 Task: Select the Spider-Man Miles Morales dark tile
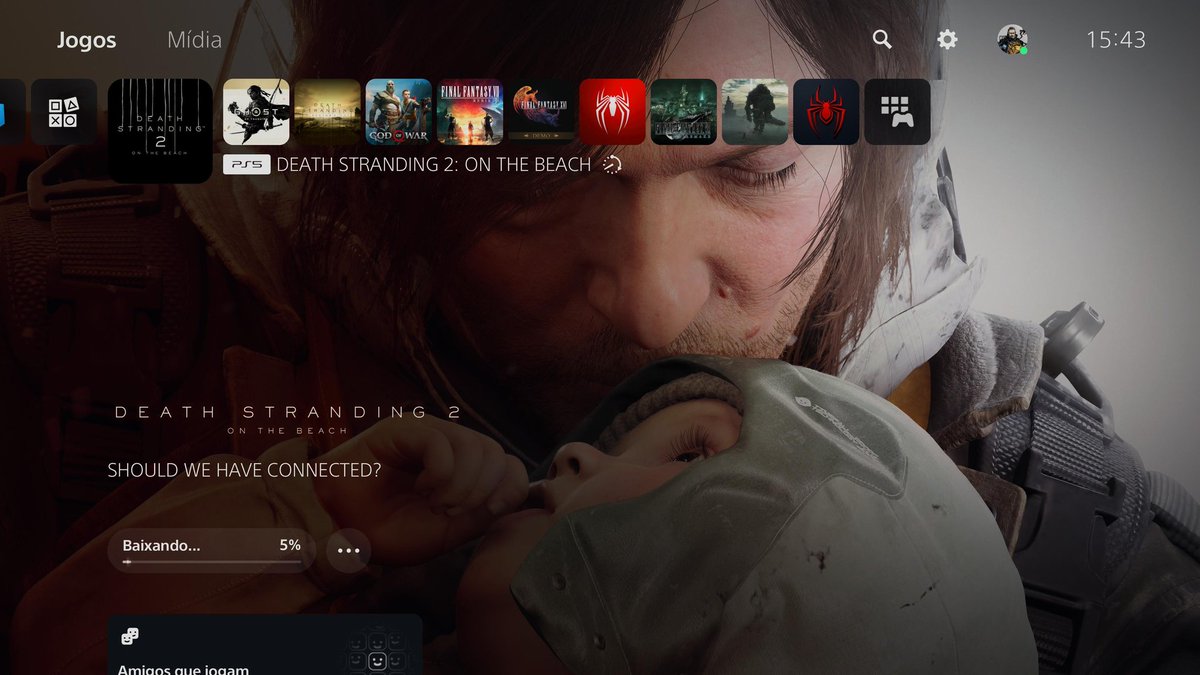click(826, 112)
